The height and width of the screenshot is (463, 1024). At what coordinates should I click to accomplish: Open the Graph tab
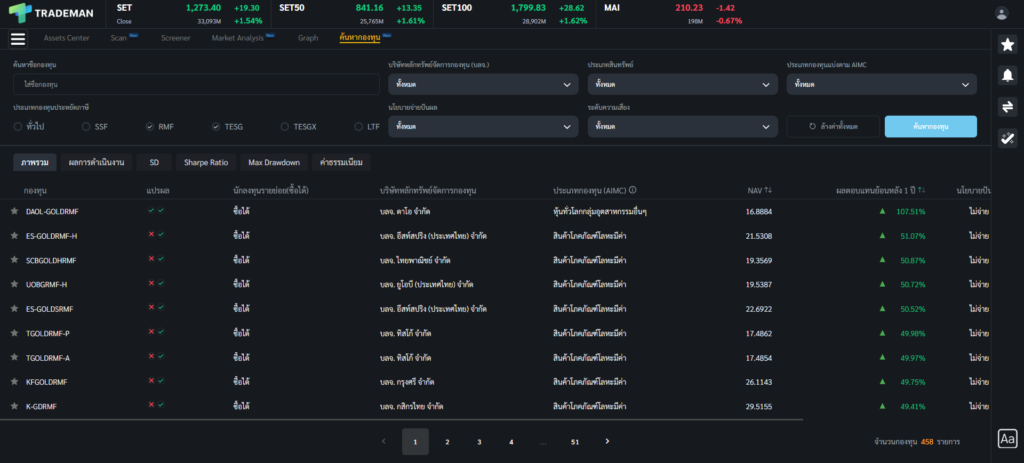(x=308, y=38)
